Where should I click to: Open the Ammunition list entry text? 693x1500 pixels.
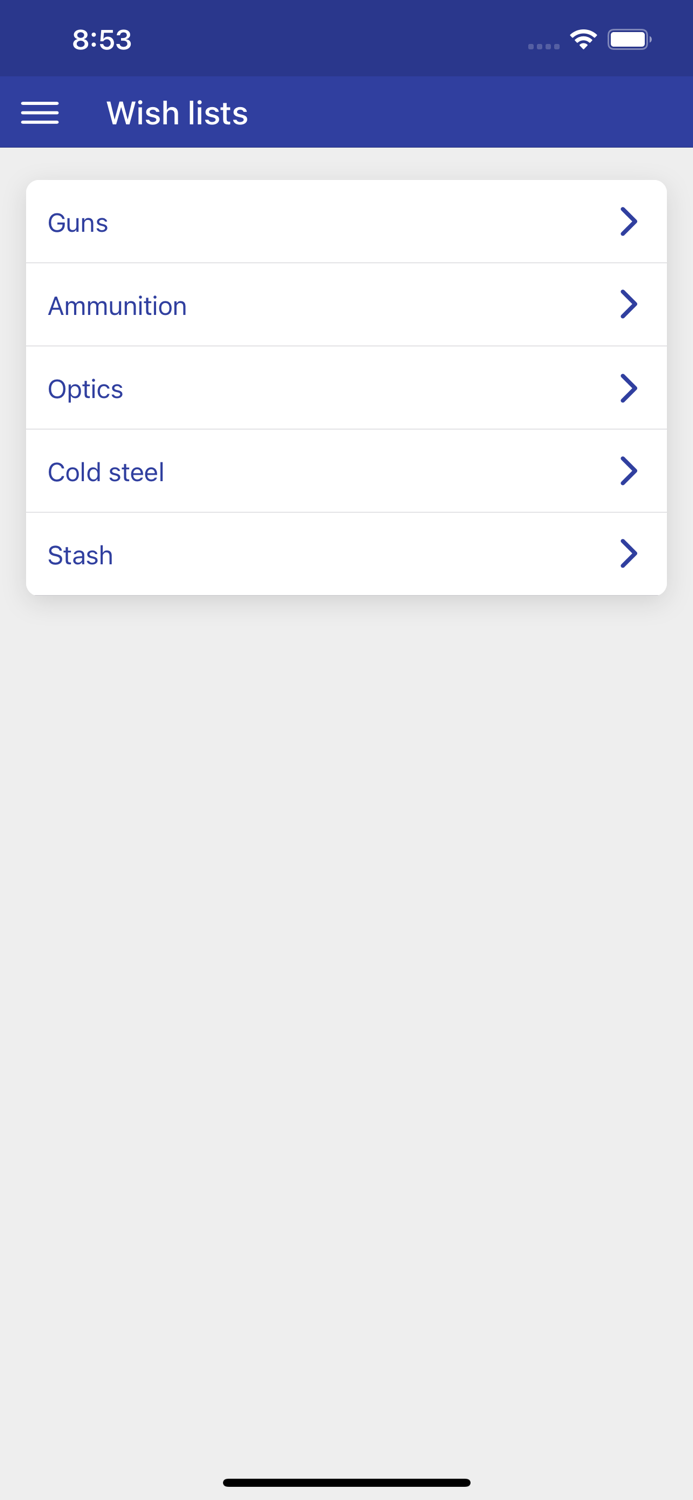(117, 306)
